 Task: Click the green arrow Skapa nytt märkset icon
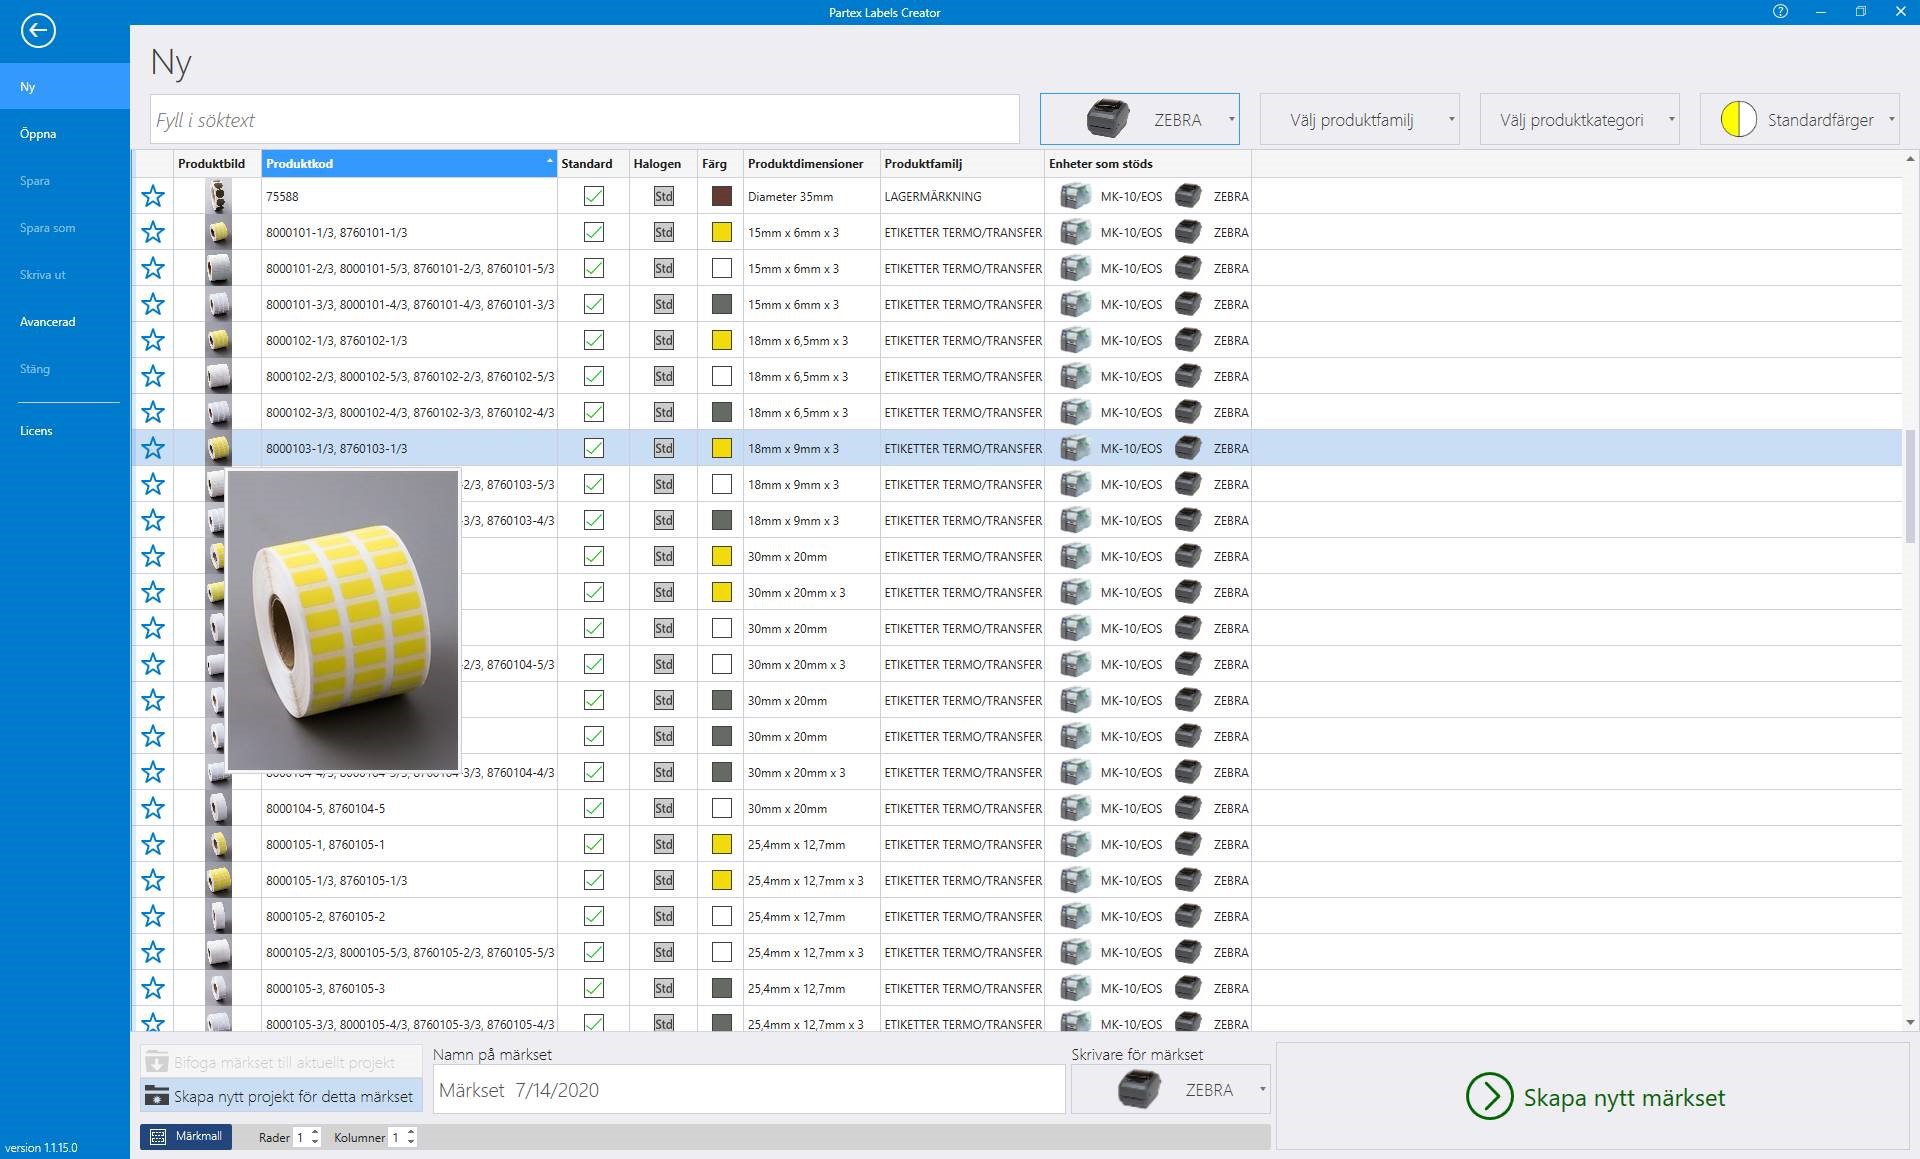[x=1489, y=1097]
